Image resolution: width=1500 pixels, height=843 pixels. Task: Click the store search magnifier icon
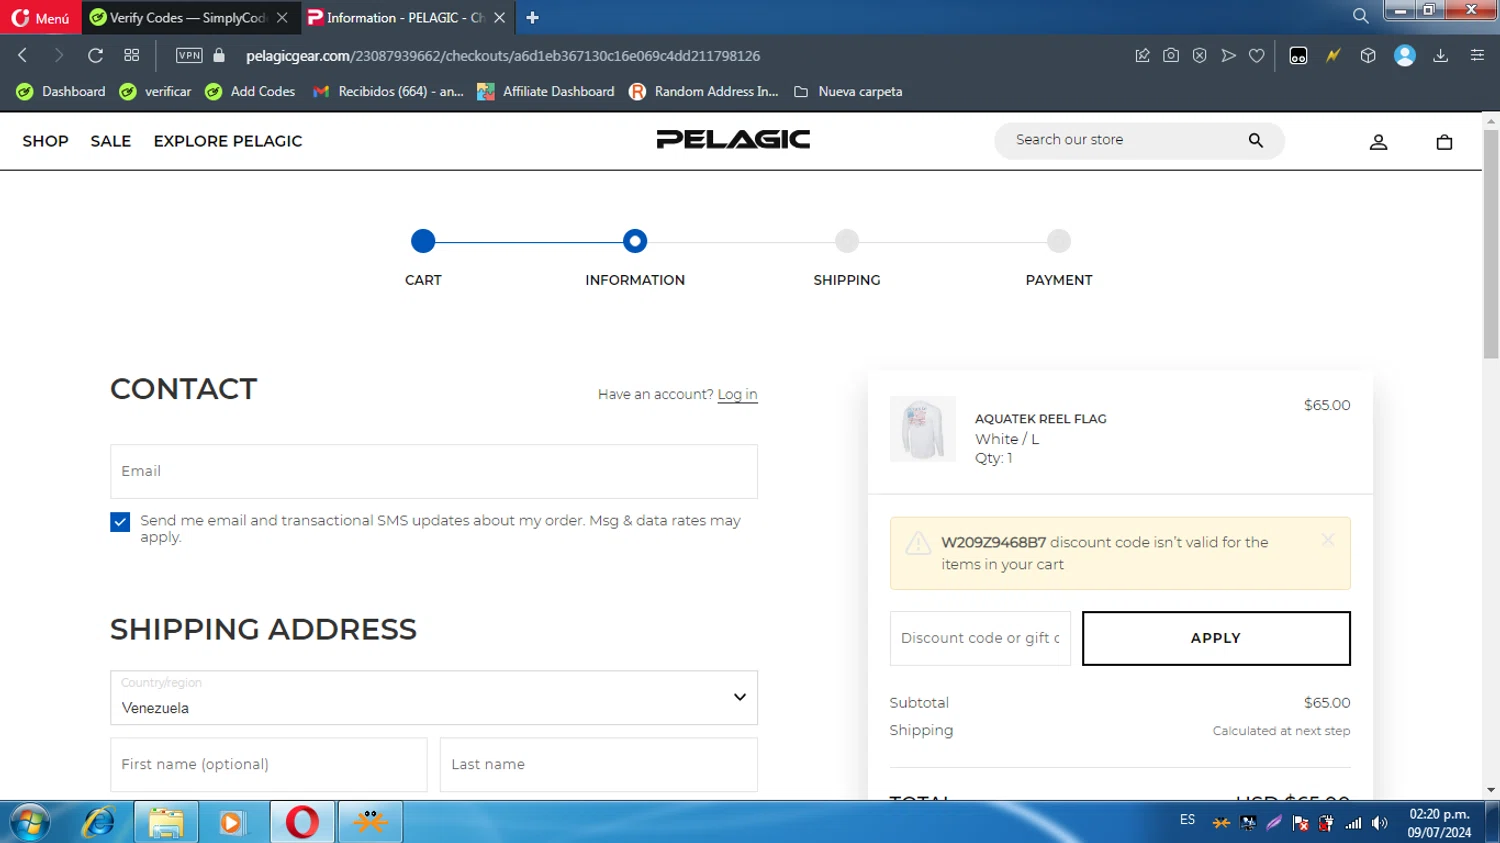click(x=1256, y=141)
